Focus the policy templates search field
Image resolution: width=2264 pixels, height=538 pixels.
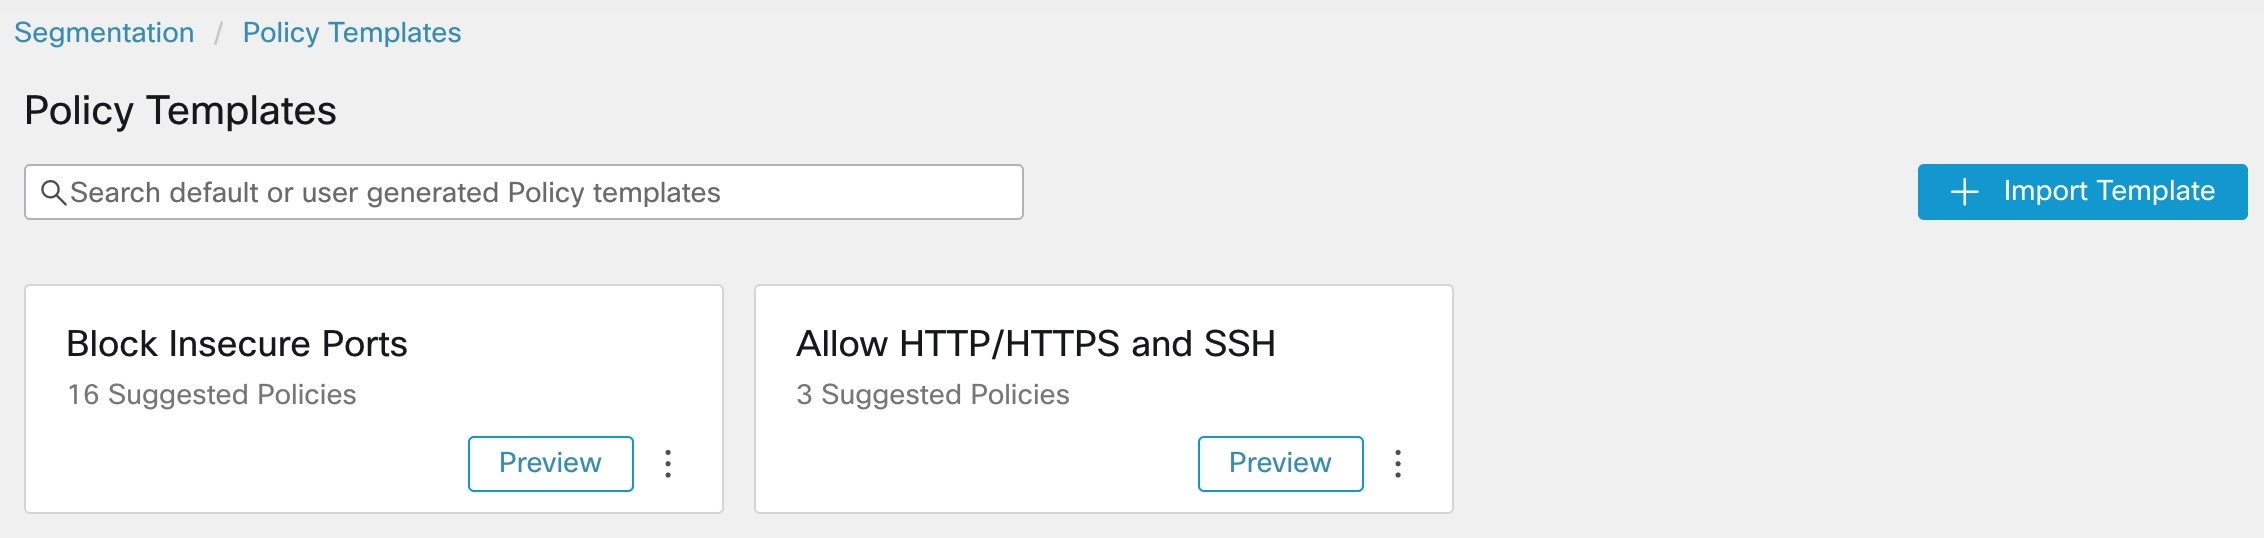click(524, 192)
